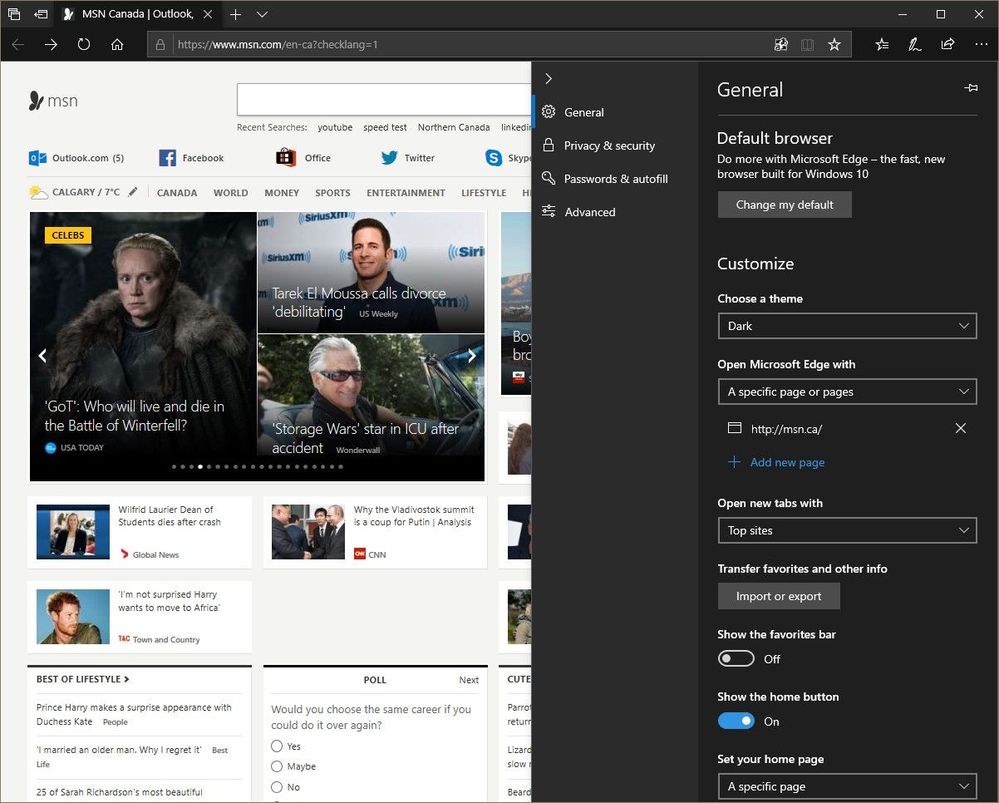The width and height of the screenshot is (999, 803).
Task: Click the Add notes pen icon
Action: coord(914,44)
